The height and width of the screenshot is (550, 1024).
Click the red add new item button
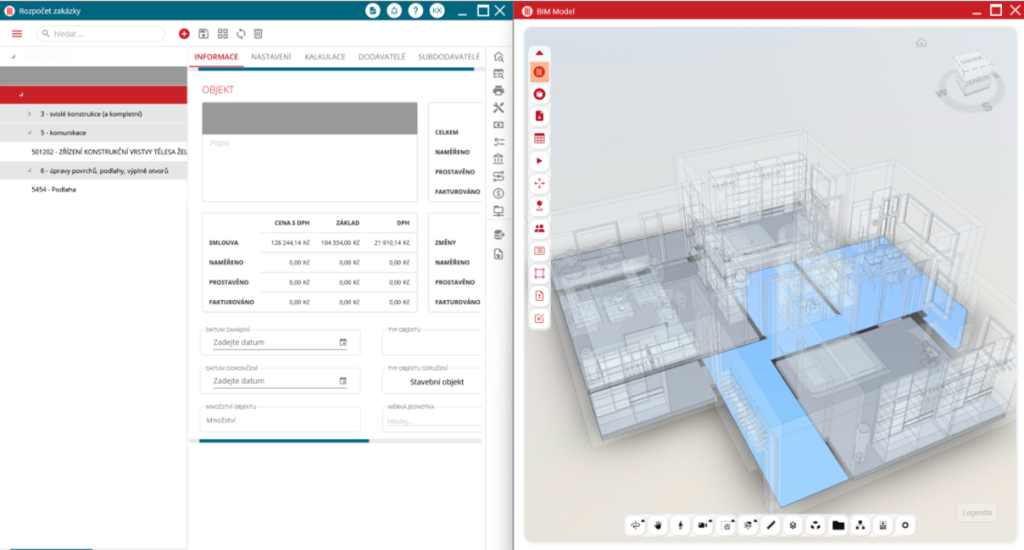[184, 34]
